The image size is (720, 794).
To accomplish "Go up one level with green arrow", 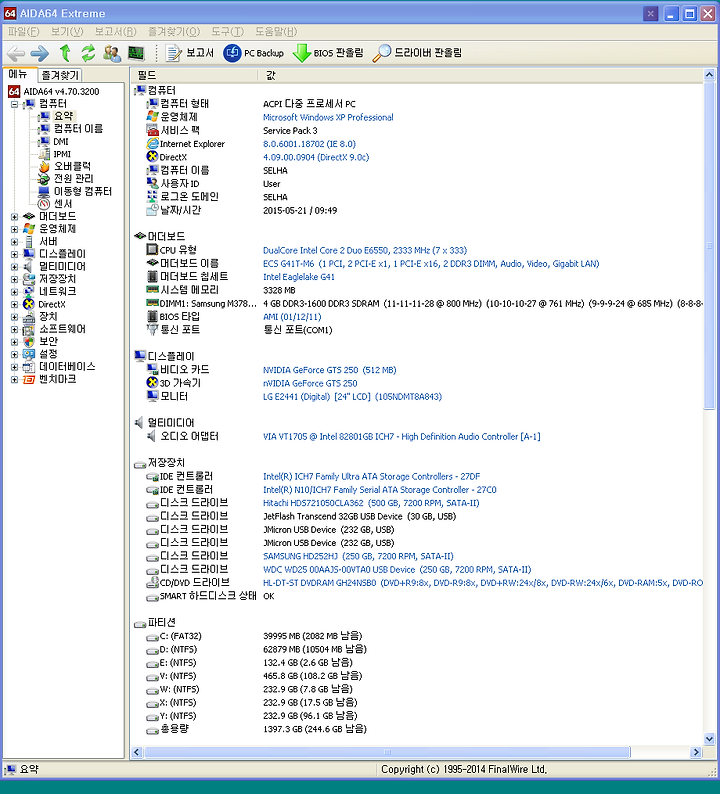I will point(65,53).
